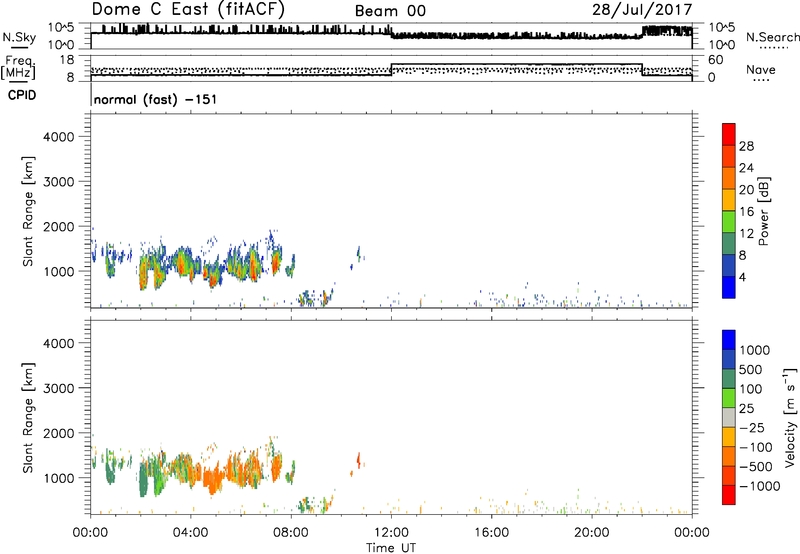Click the power echo cluster near 04:00 UT
Screen dimensions: 800x554
[183, 263]
